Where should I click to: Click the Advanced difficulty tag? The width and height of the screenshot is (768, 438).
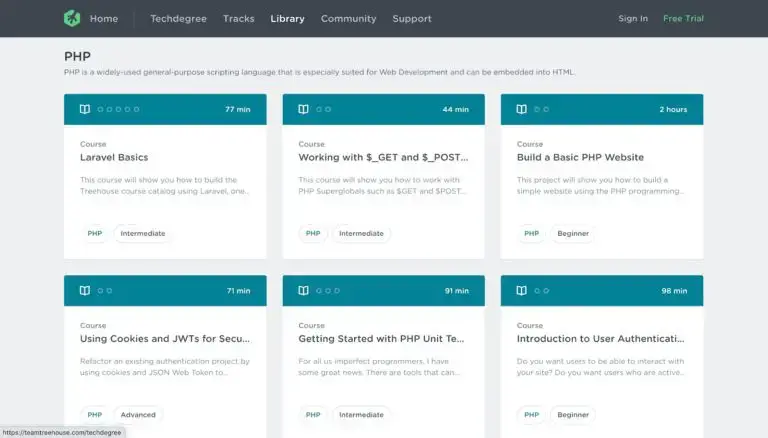138,414
